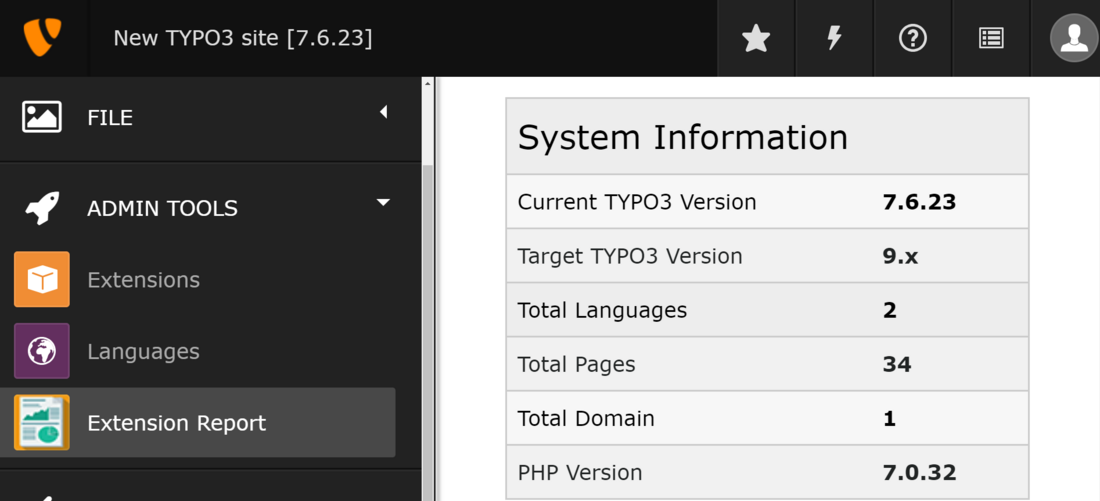The image size is (1100, 501).
Task: Click the TYPO3 logo in top bar
Action: point(42,37)
